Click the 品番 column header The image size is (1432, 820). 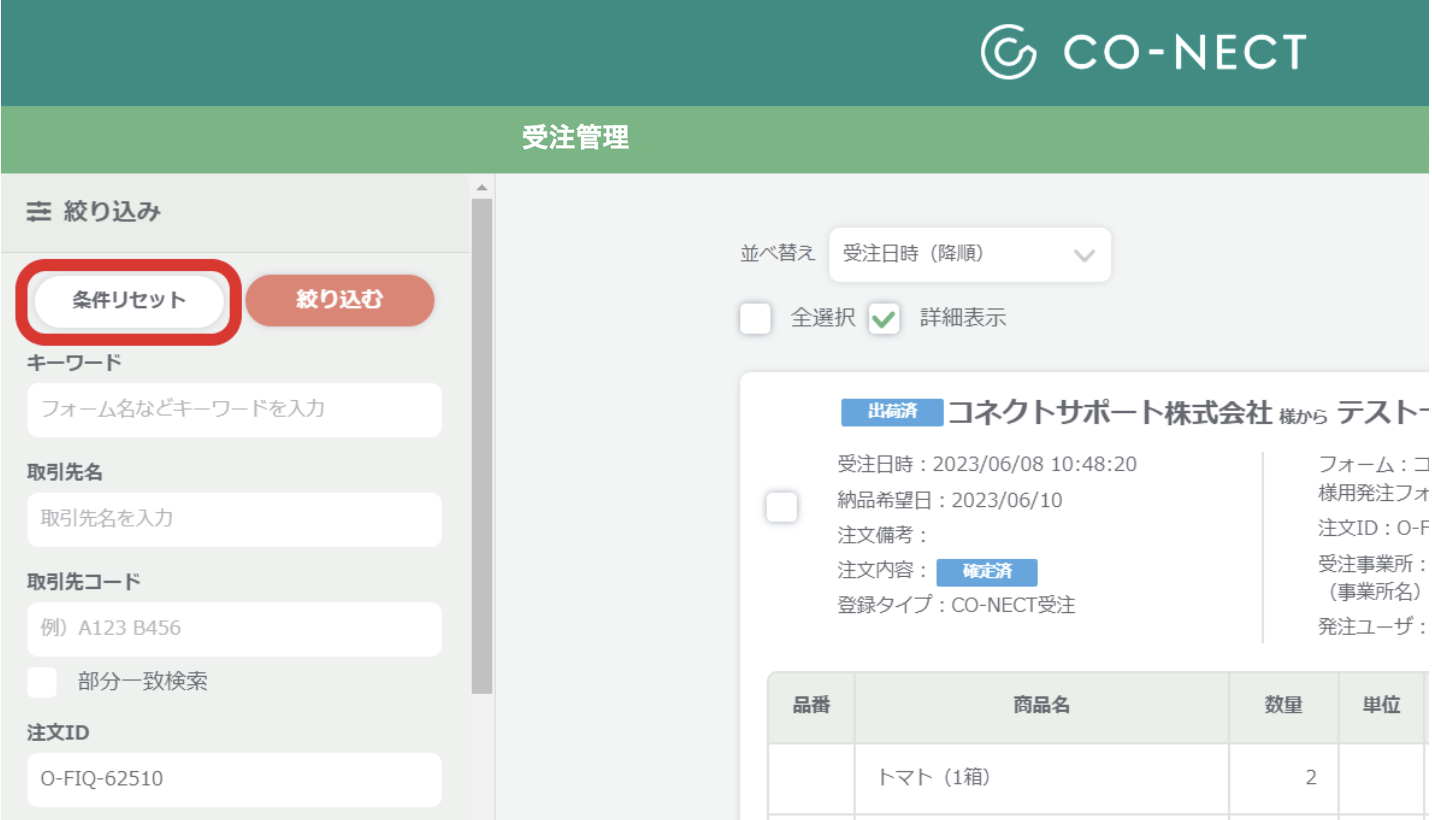[812, 706]
